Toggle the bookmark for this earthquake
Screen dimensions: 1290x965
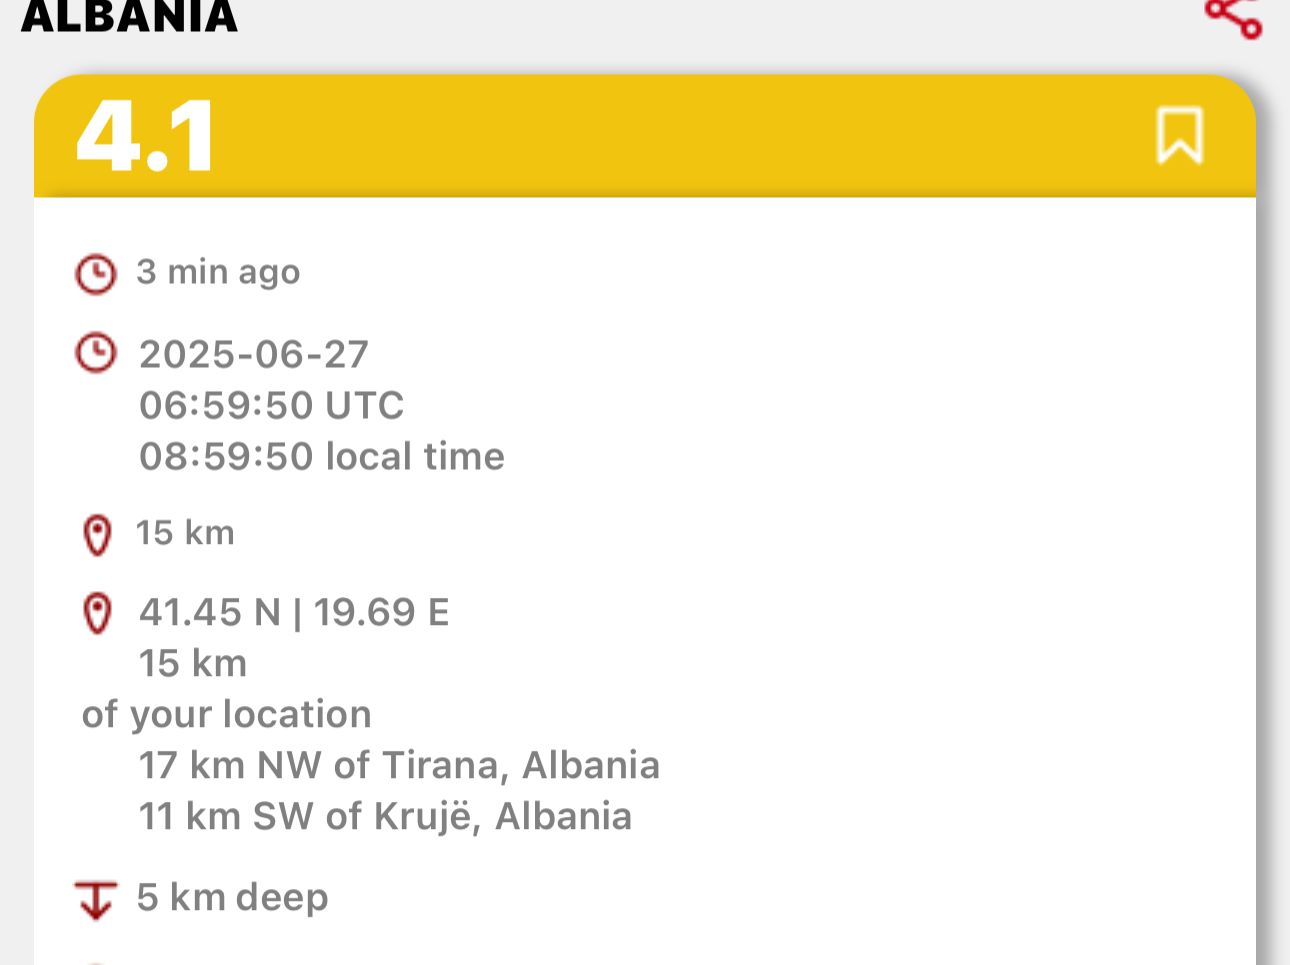click(1179, 136)
